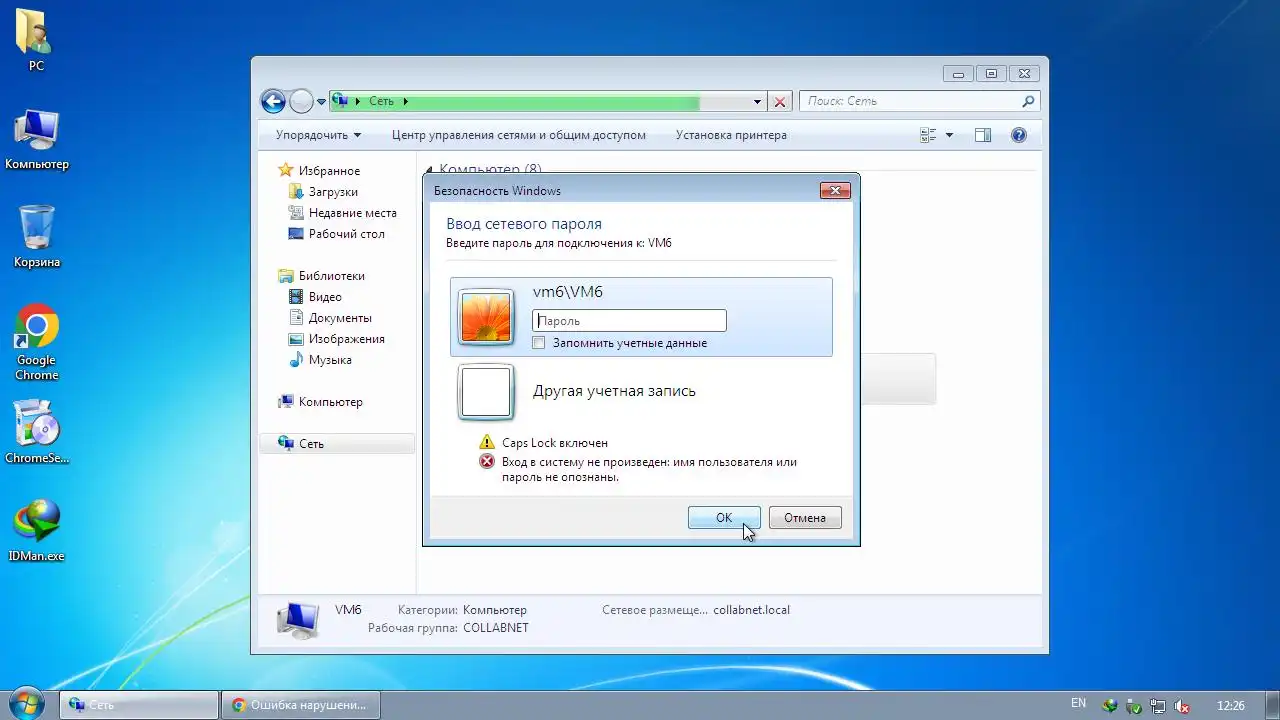
Task: Click the search magnifier icon
Action: tap(1028, 101)
